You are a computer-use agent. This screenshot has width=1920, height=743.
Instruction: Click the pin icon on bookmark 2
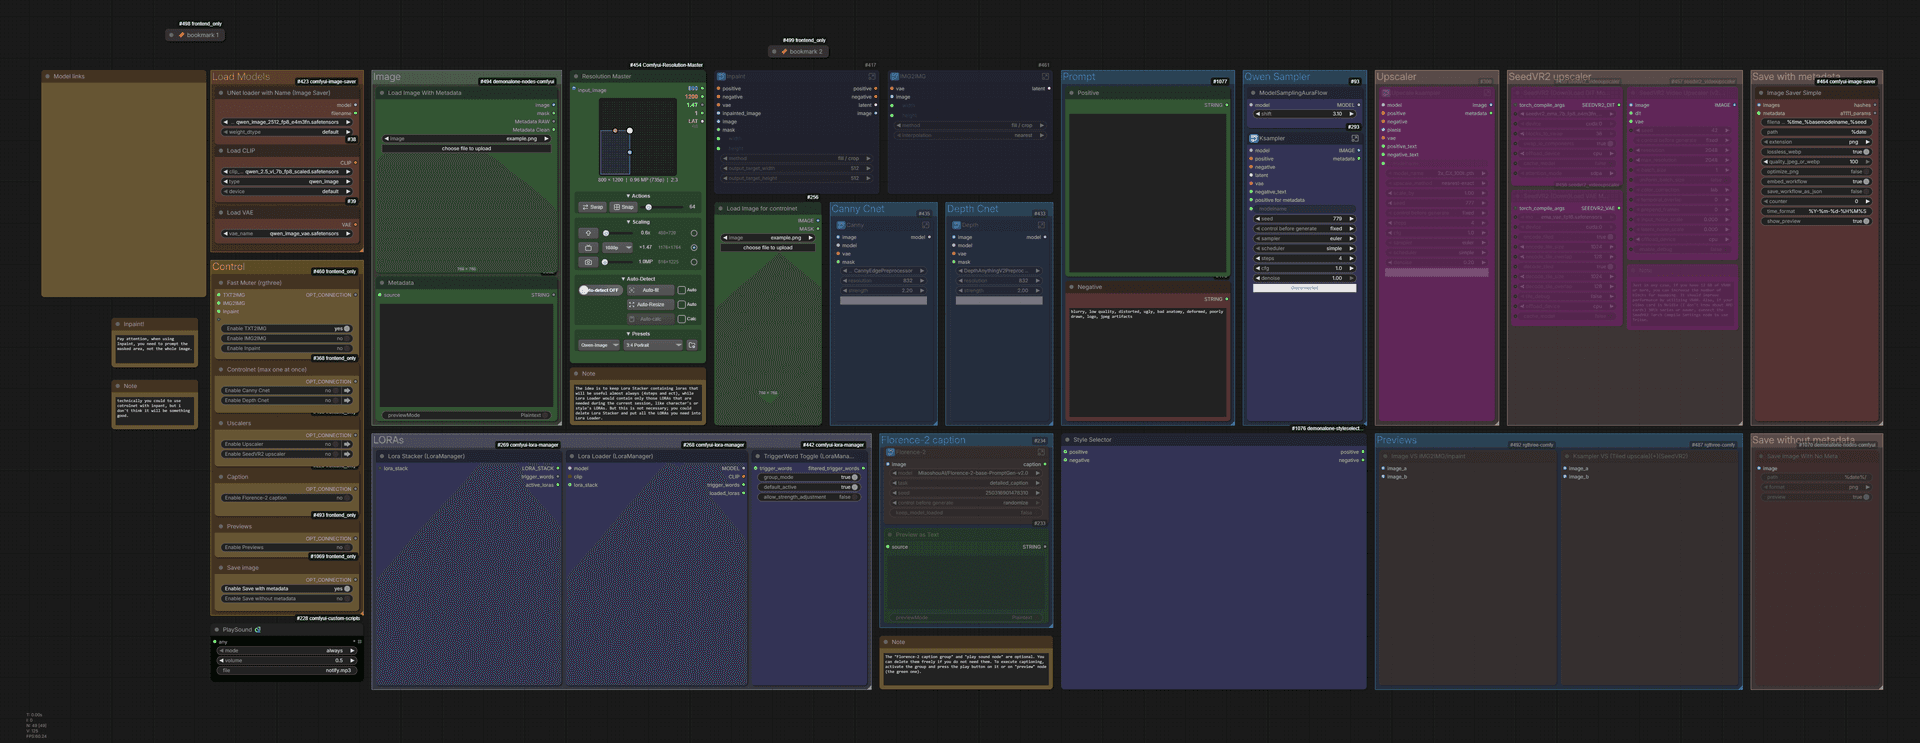(784, 51)
